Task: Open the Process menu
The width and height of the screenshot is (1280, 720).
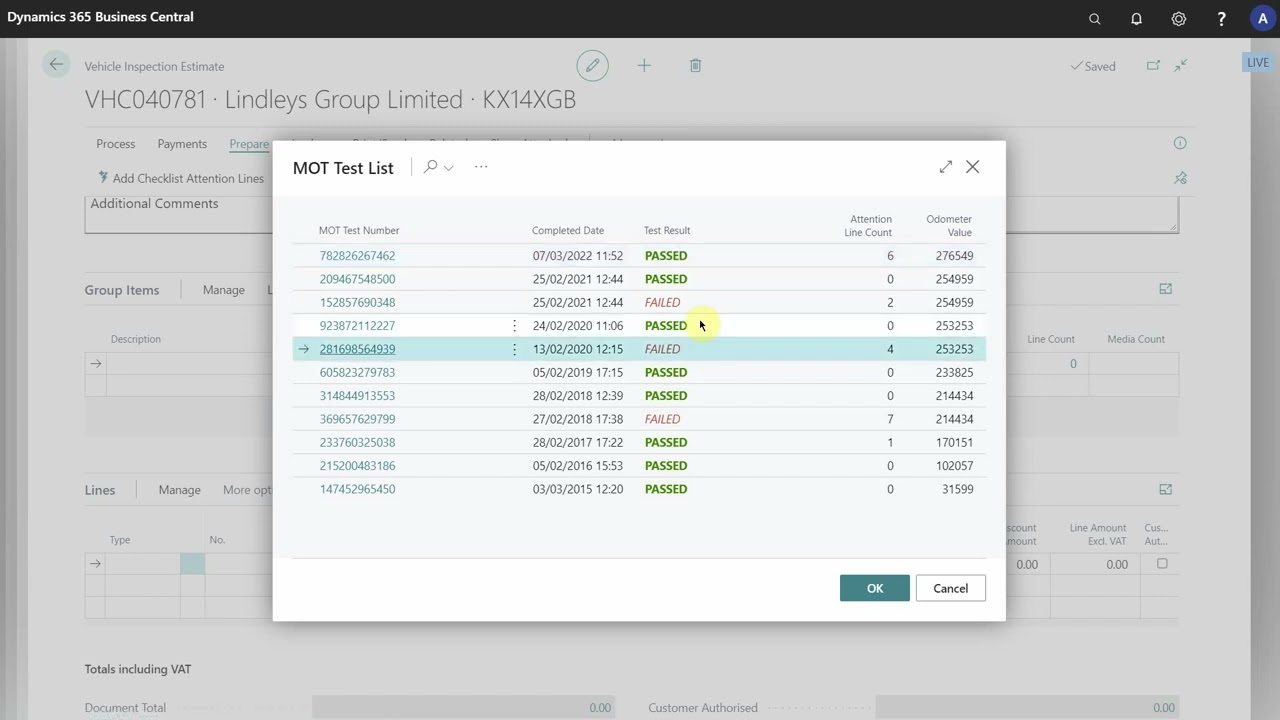Action: 115,144
